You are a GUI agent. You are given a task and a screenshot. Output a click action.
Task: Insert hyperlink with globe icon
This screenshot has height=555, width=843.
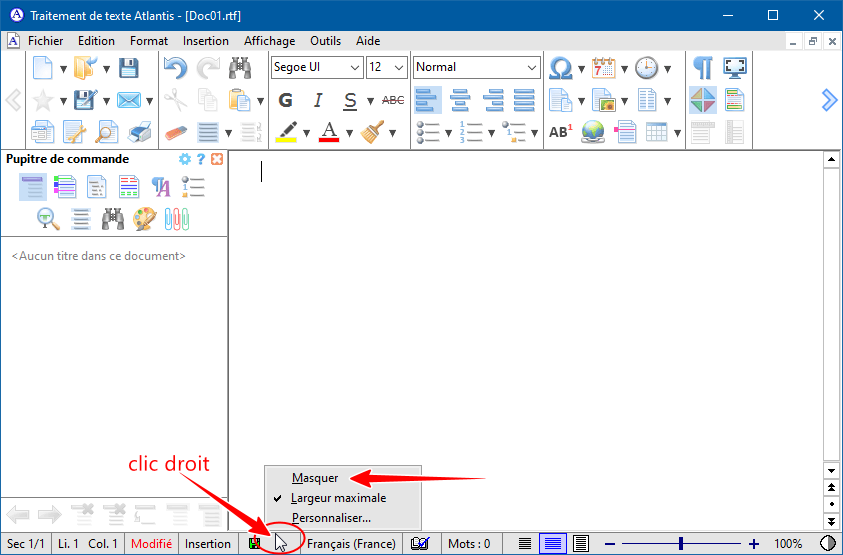[x=592, y=132]
